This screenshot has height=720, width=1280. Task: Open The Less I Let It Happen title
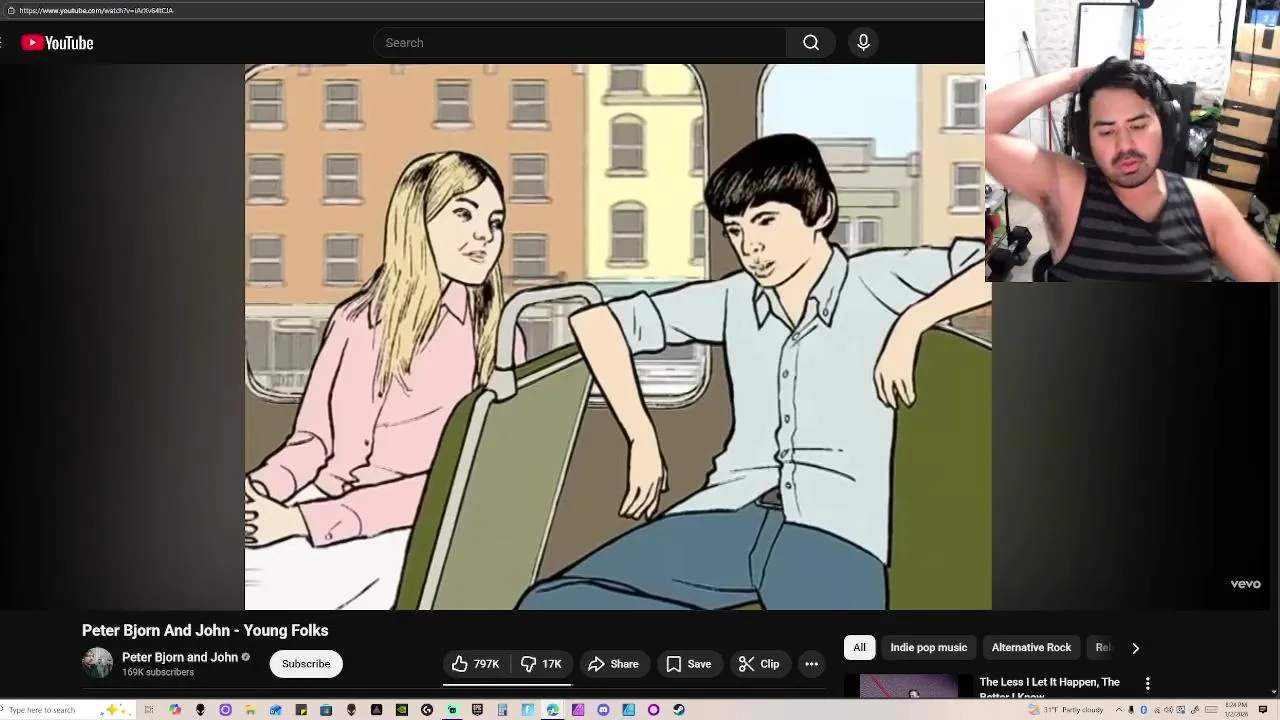[1050, 688]
